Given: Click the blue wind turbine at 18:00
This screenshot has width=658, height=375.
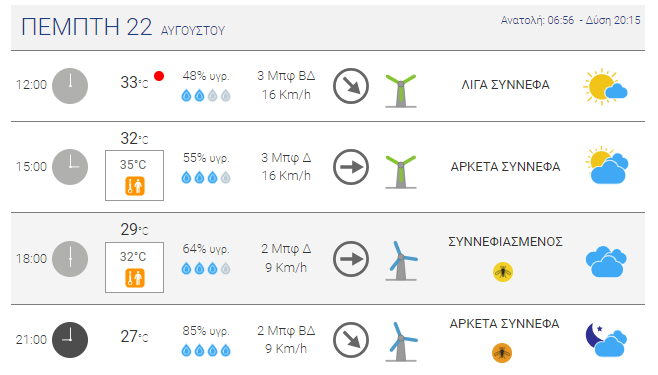Looking at the screenshot, I should (402, 260).
